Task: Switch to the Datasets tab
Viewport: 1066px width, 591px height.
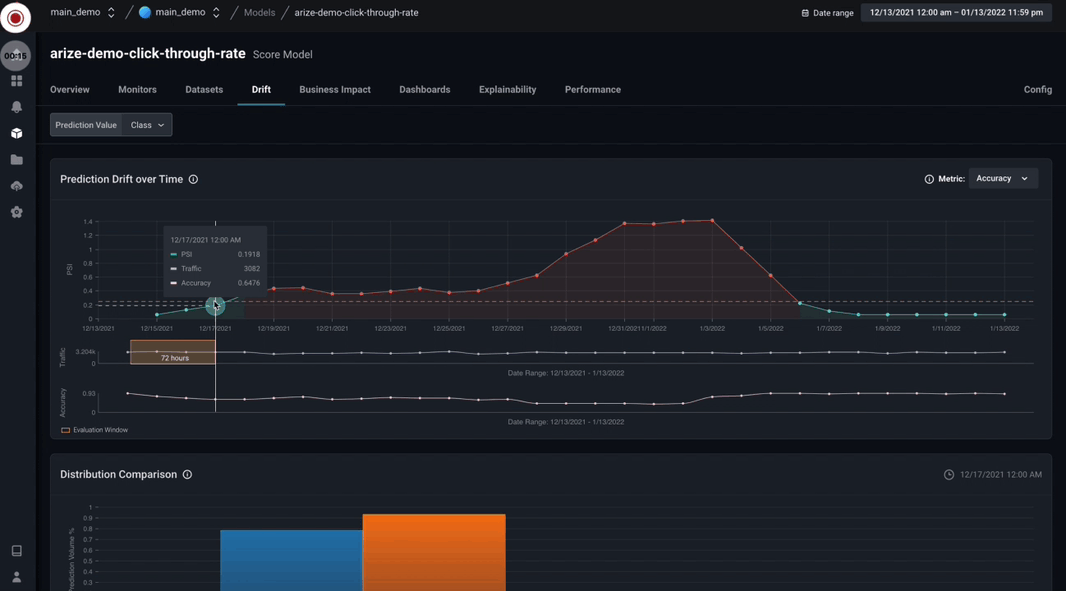Action: point(204,90)
